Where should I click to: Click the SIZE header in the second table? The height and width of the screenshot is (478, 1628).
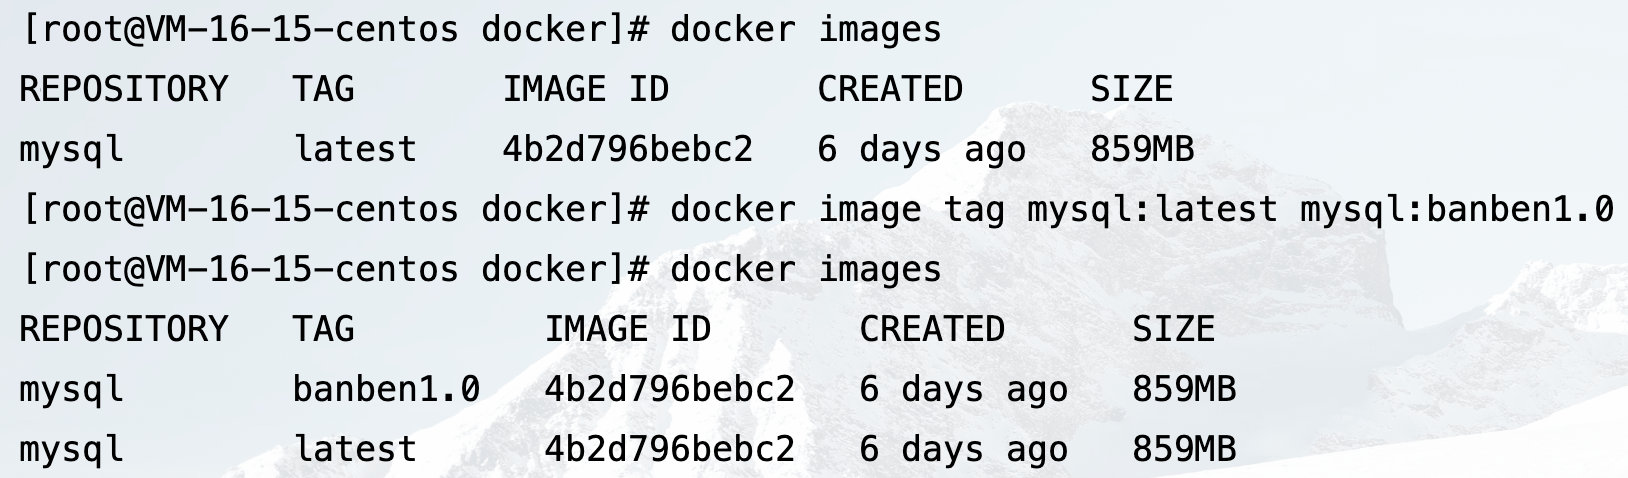pyautogui.click(x=1173, y=329)
